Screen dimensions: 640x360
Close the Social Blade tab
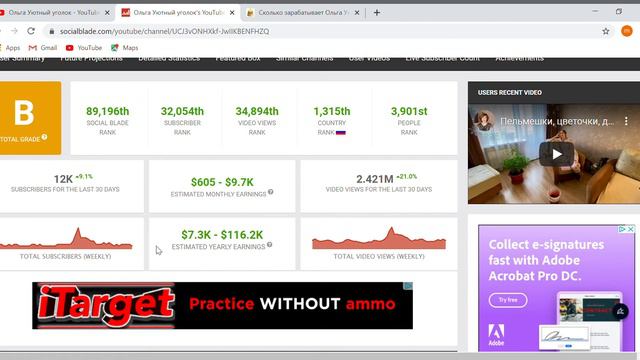point(232,13)
